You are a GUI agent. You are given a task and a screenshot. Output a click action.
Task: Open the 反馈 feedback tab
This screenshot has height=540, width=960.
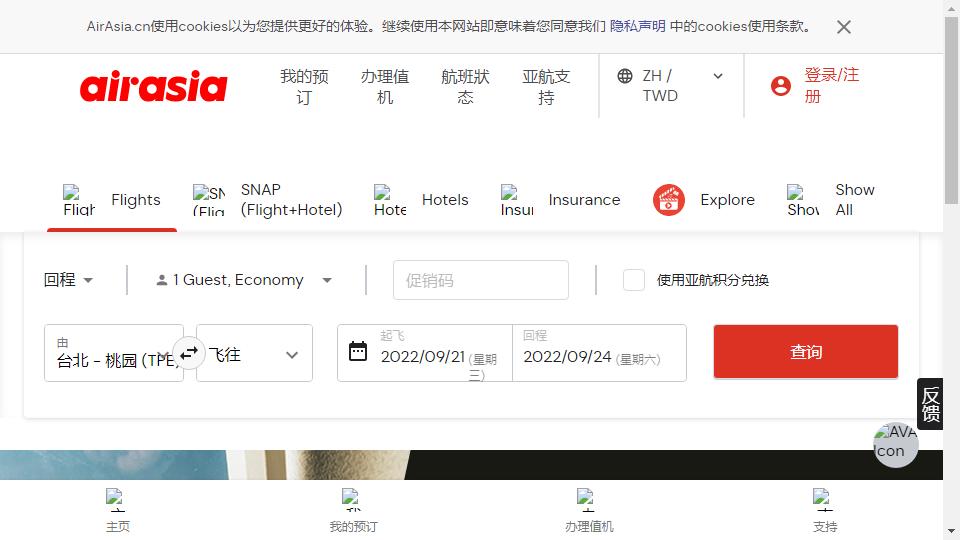point(930,404)
